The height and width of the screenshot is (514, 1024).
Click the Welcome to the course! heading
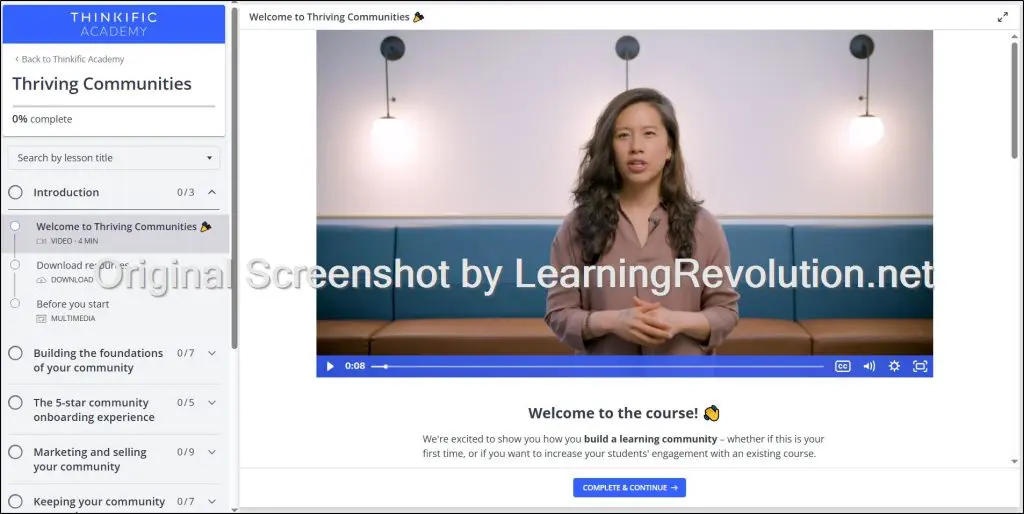pyautogui.click(x=624, y=413)
